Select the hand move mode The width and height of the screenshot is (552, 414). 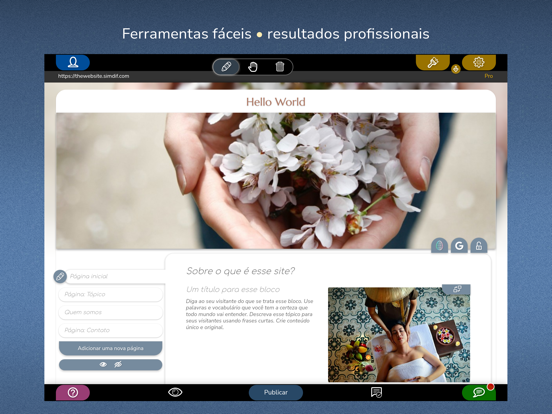pos(253,67)
